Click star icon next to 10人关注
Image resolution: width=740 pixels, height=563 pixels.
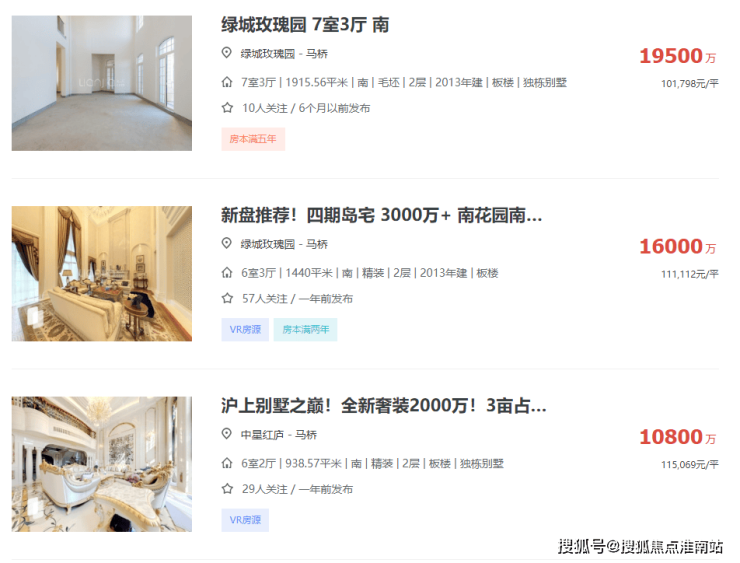click(x=227, y=108)
